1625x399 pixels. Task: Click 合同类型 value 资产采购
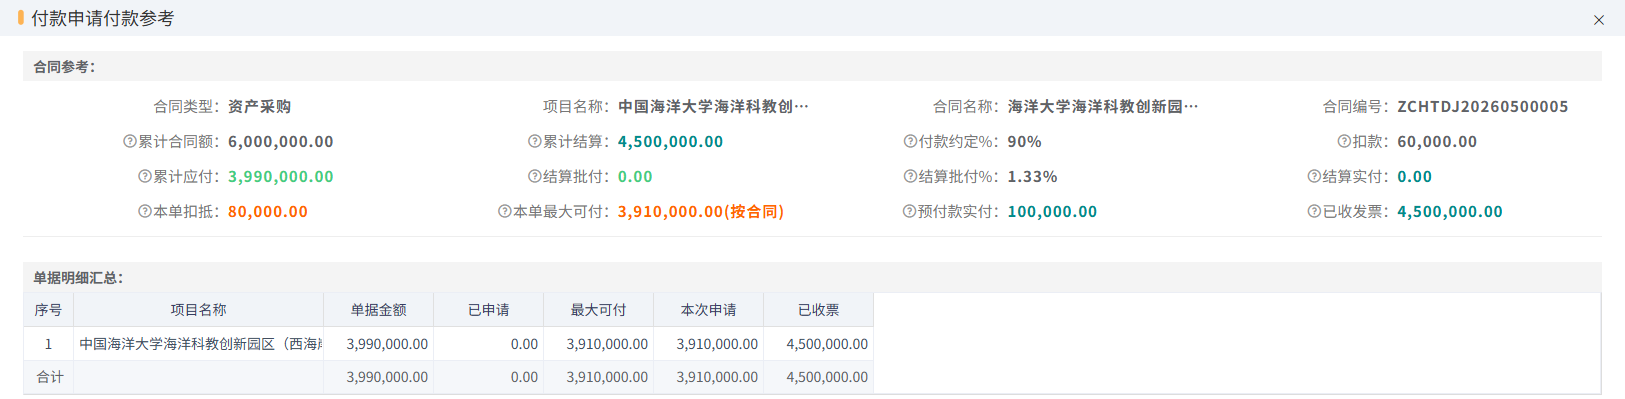click(x=259, y=107)
